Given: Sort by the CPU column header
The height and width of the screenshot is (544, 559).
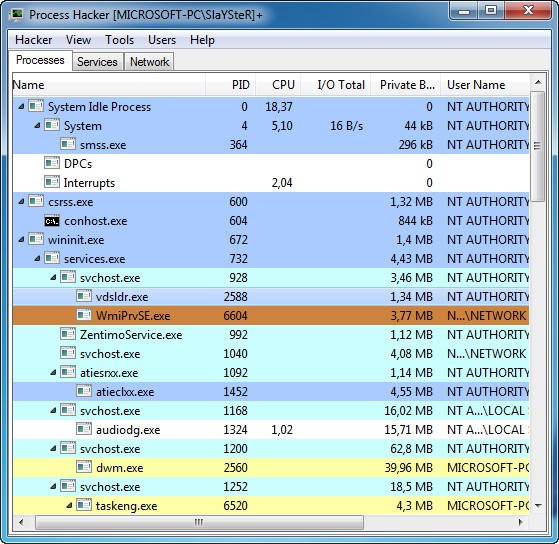Looking at the screenshot, I should [278, 85].
